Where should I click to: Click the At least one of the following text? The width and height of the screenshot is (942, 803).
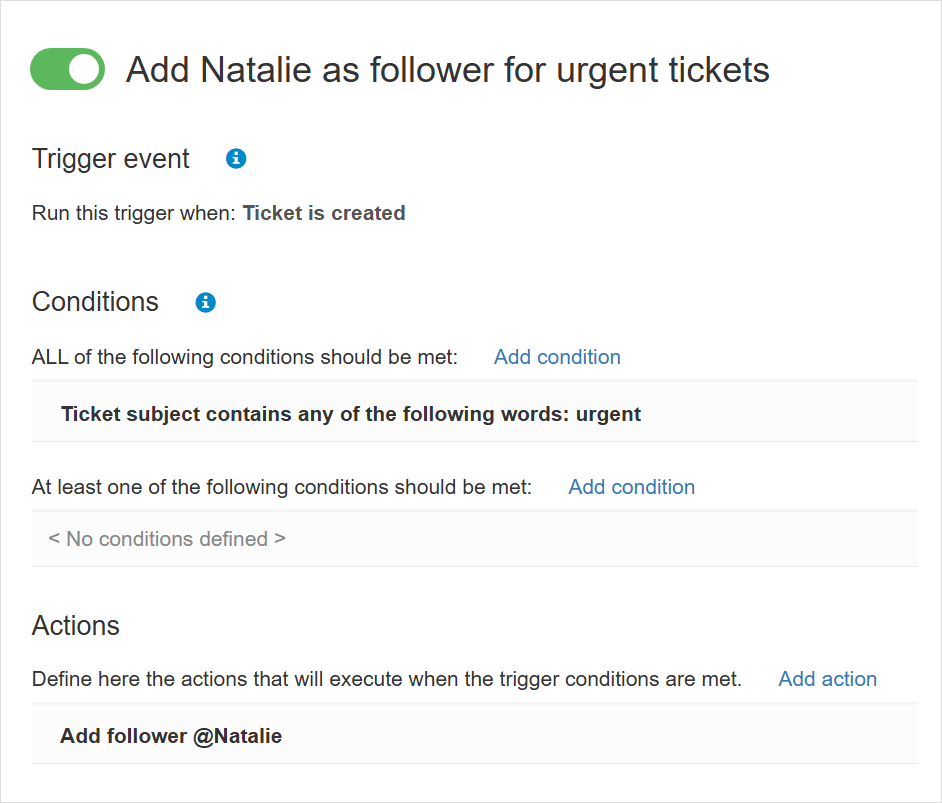(x=282, y=487)
